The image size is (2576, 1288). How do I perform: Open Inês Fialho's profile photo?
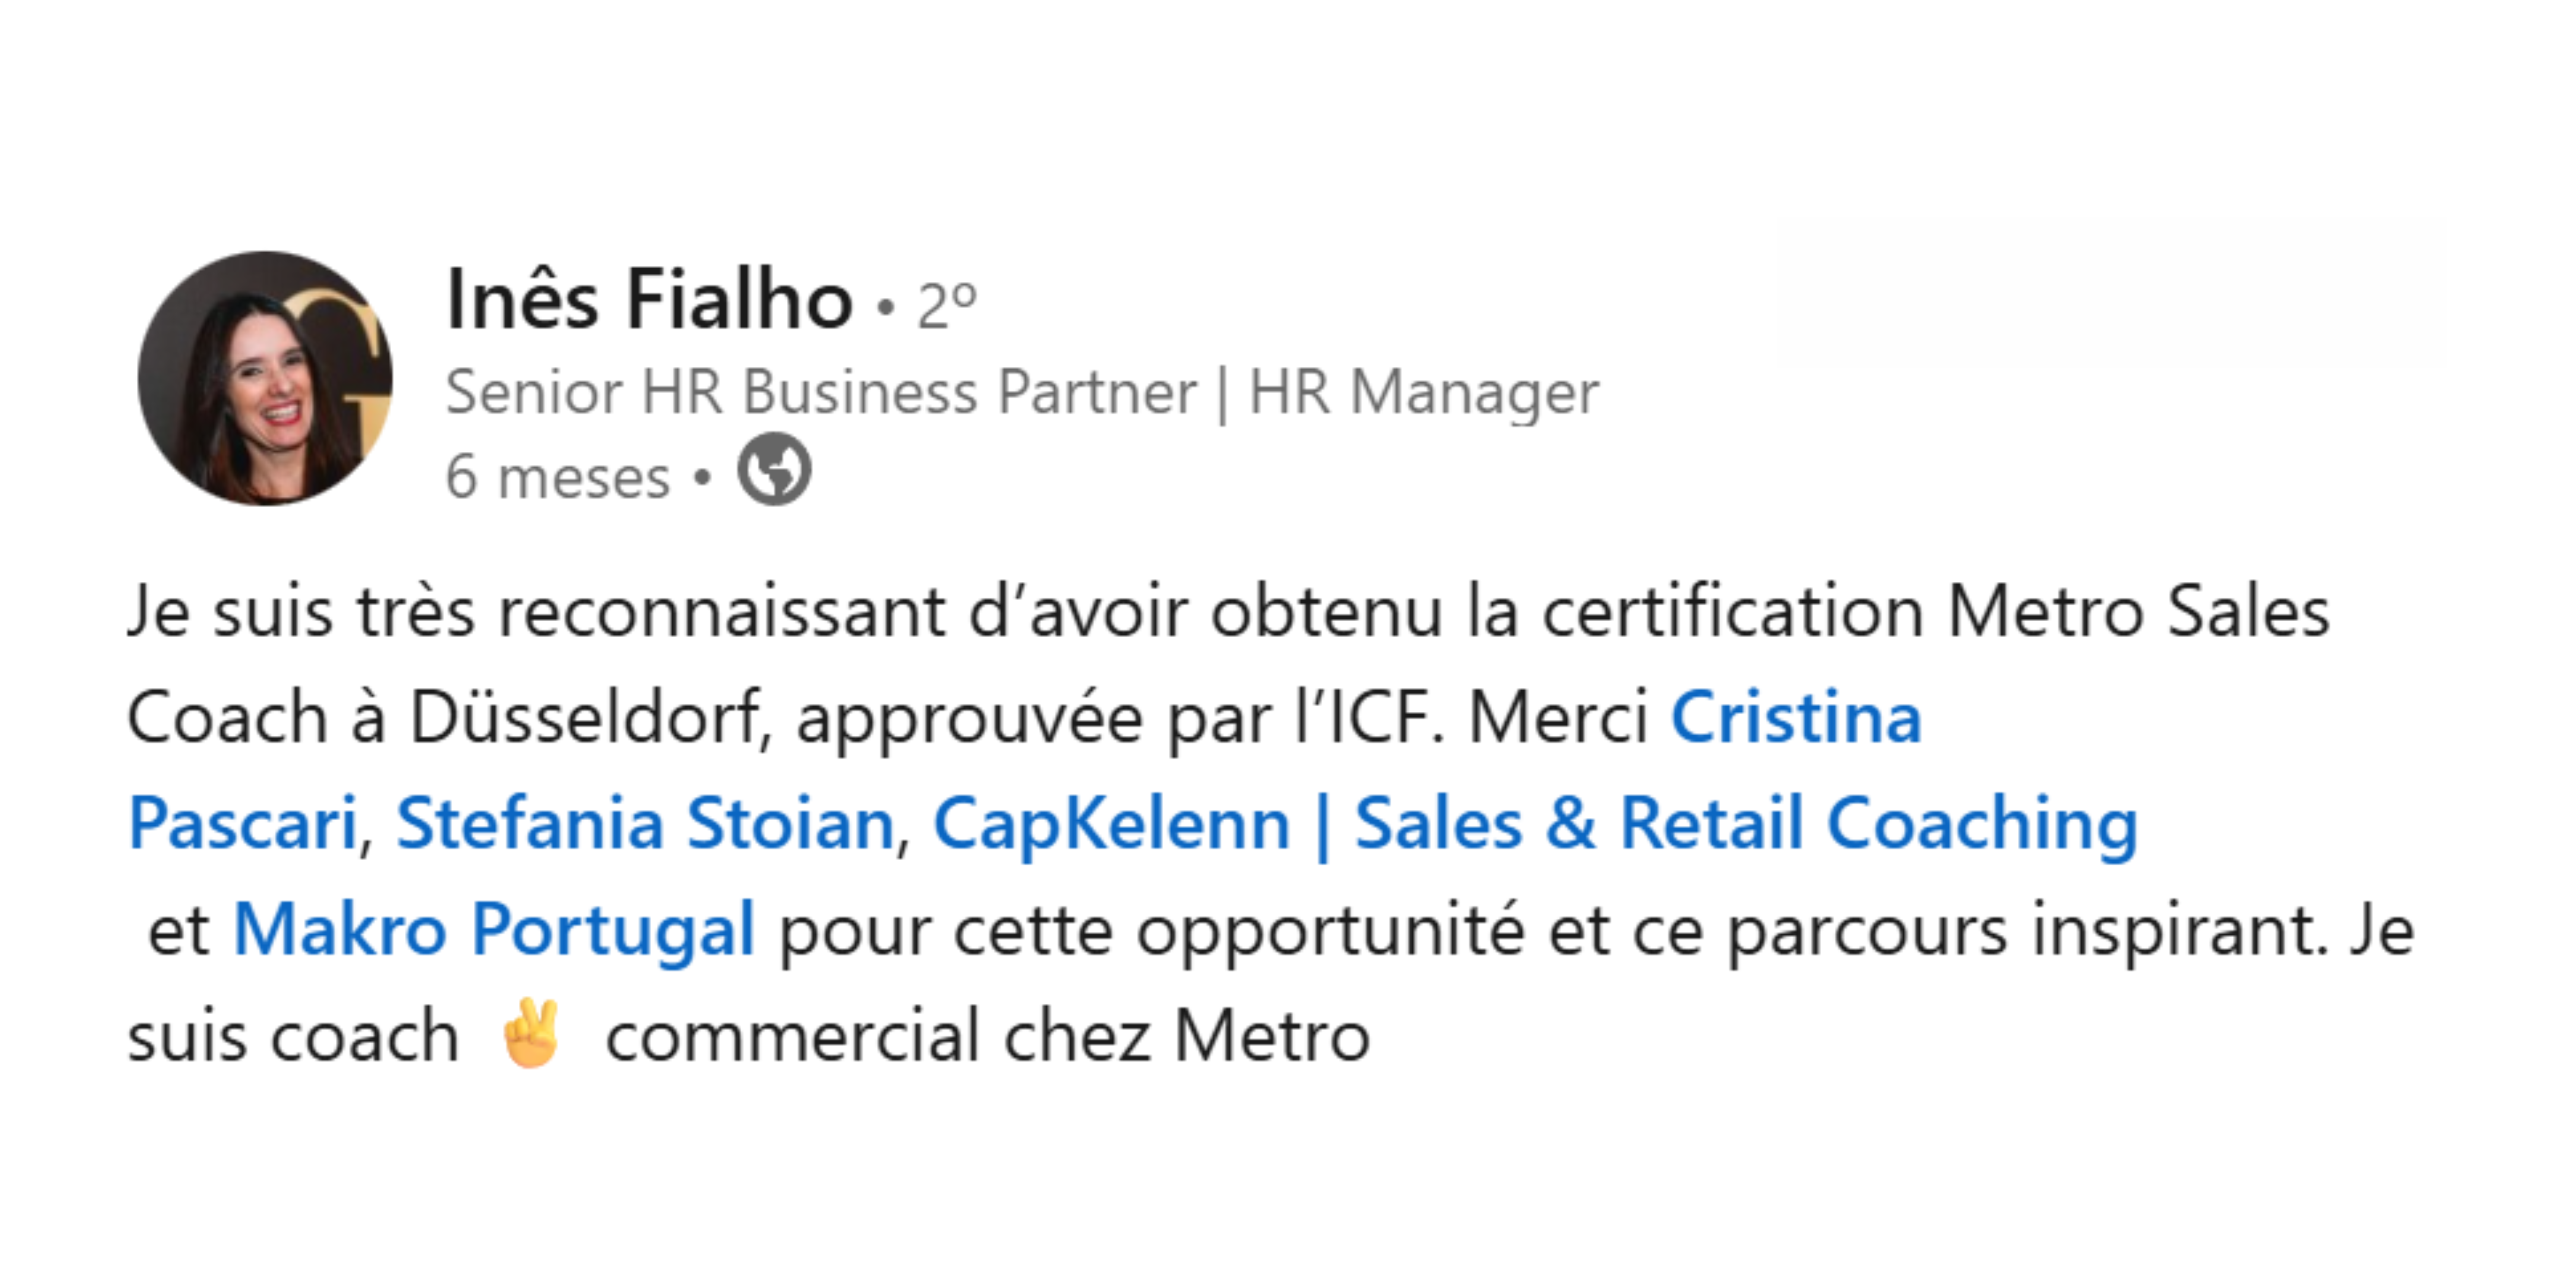(265, 378)
